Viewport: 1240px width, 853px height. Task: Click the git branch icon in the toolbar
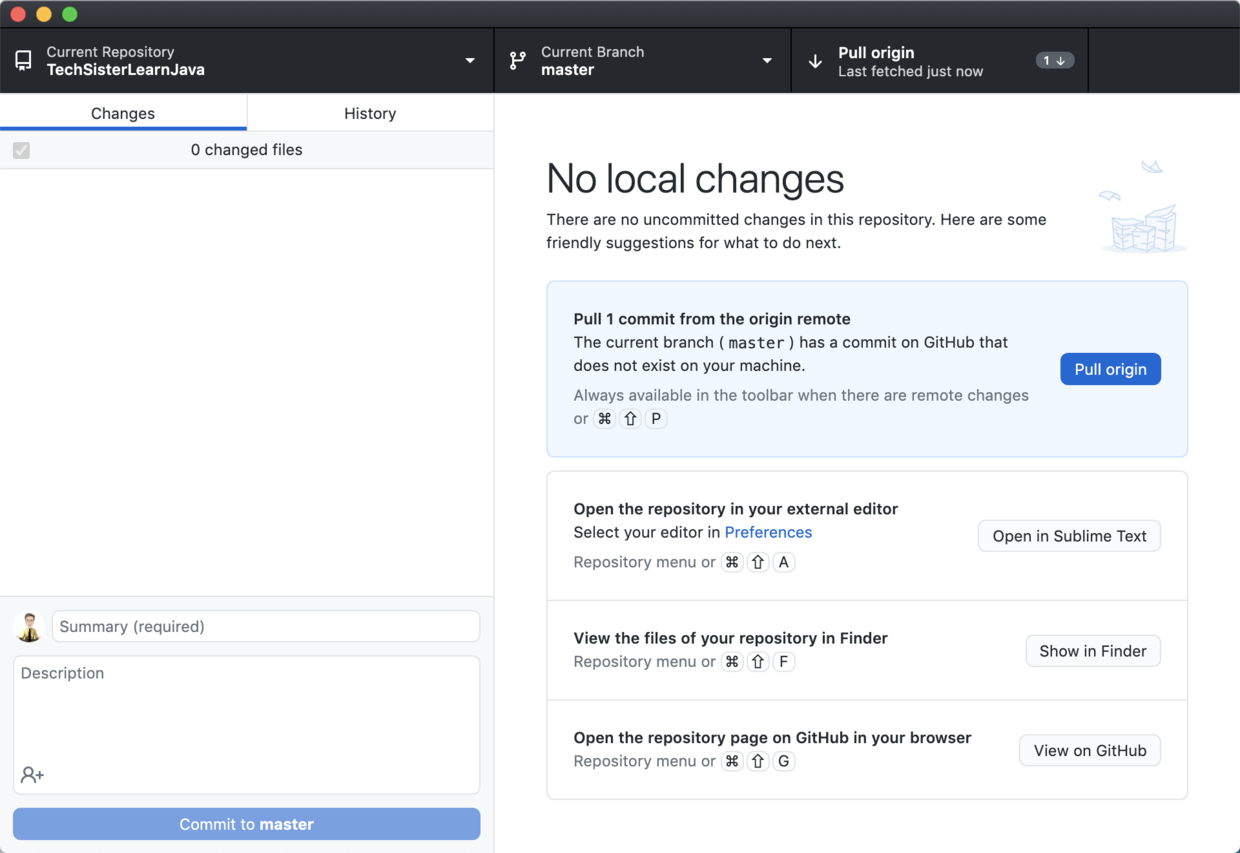pos(517,61)
